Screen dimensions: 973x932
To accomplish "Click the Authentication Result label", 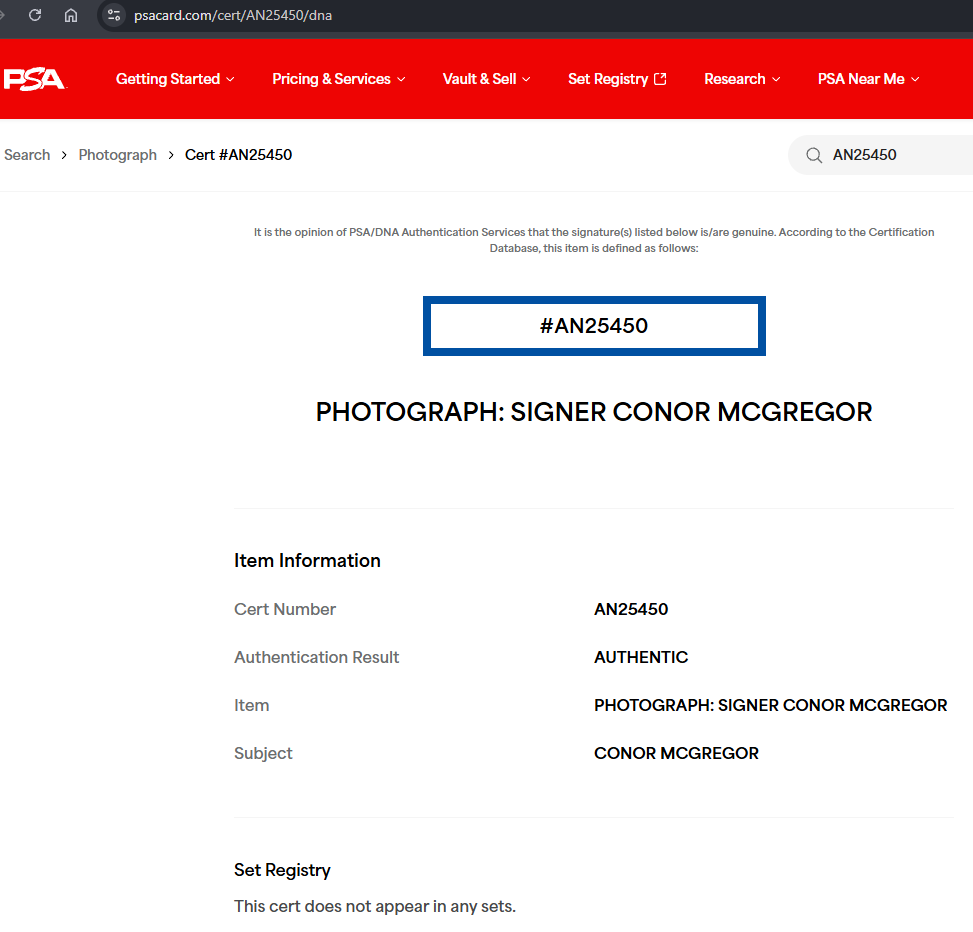I will 316,657.
